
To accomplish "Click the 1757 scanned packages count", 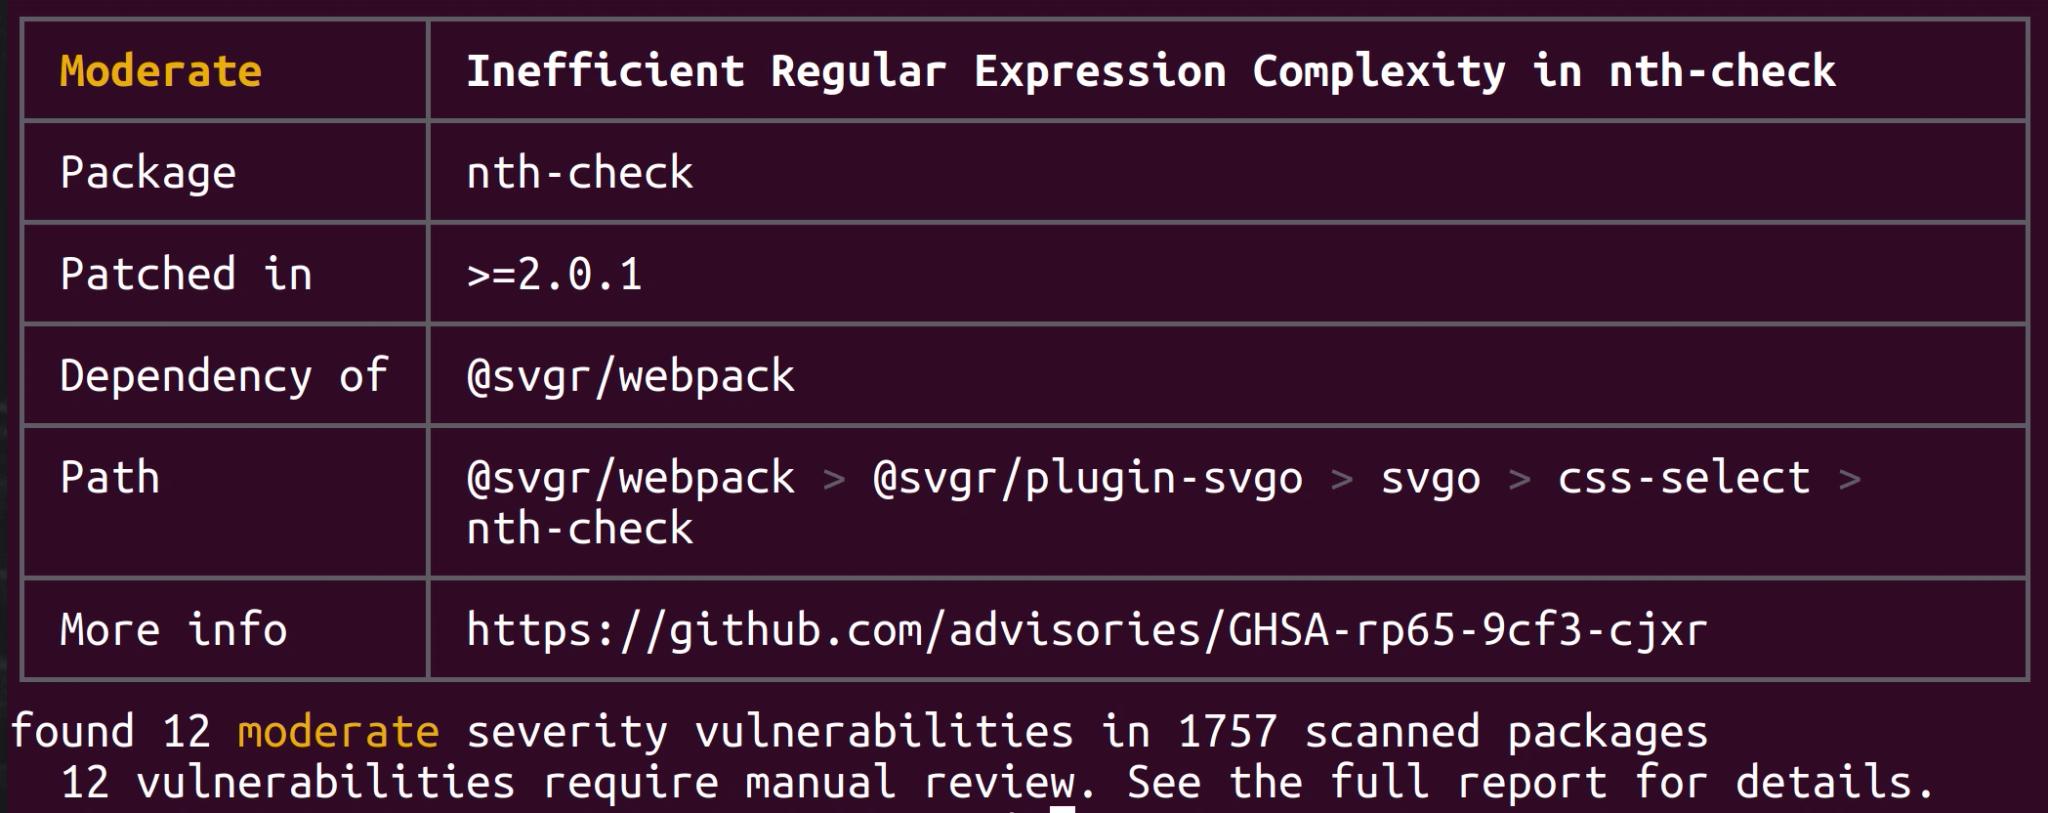I will coord(1227,732).
